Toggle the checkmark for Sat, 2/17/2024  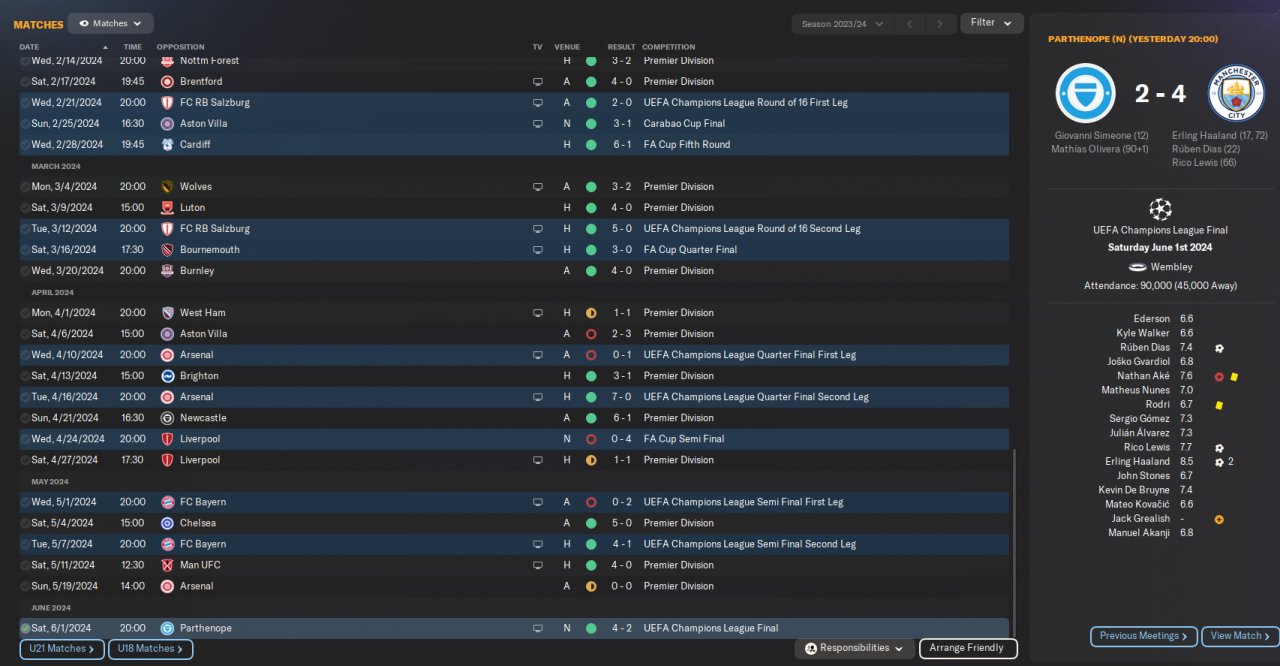pyautogui.click(x=25, y=81)
